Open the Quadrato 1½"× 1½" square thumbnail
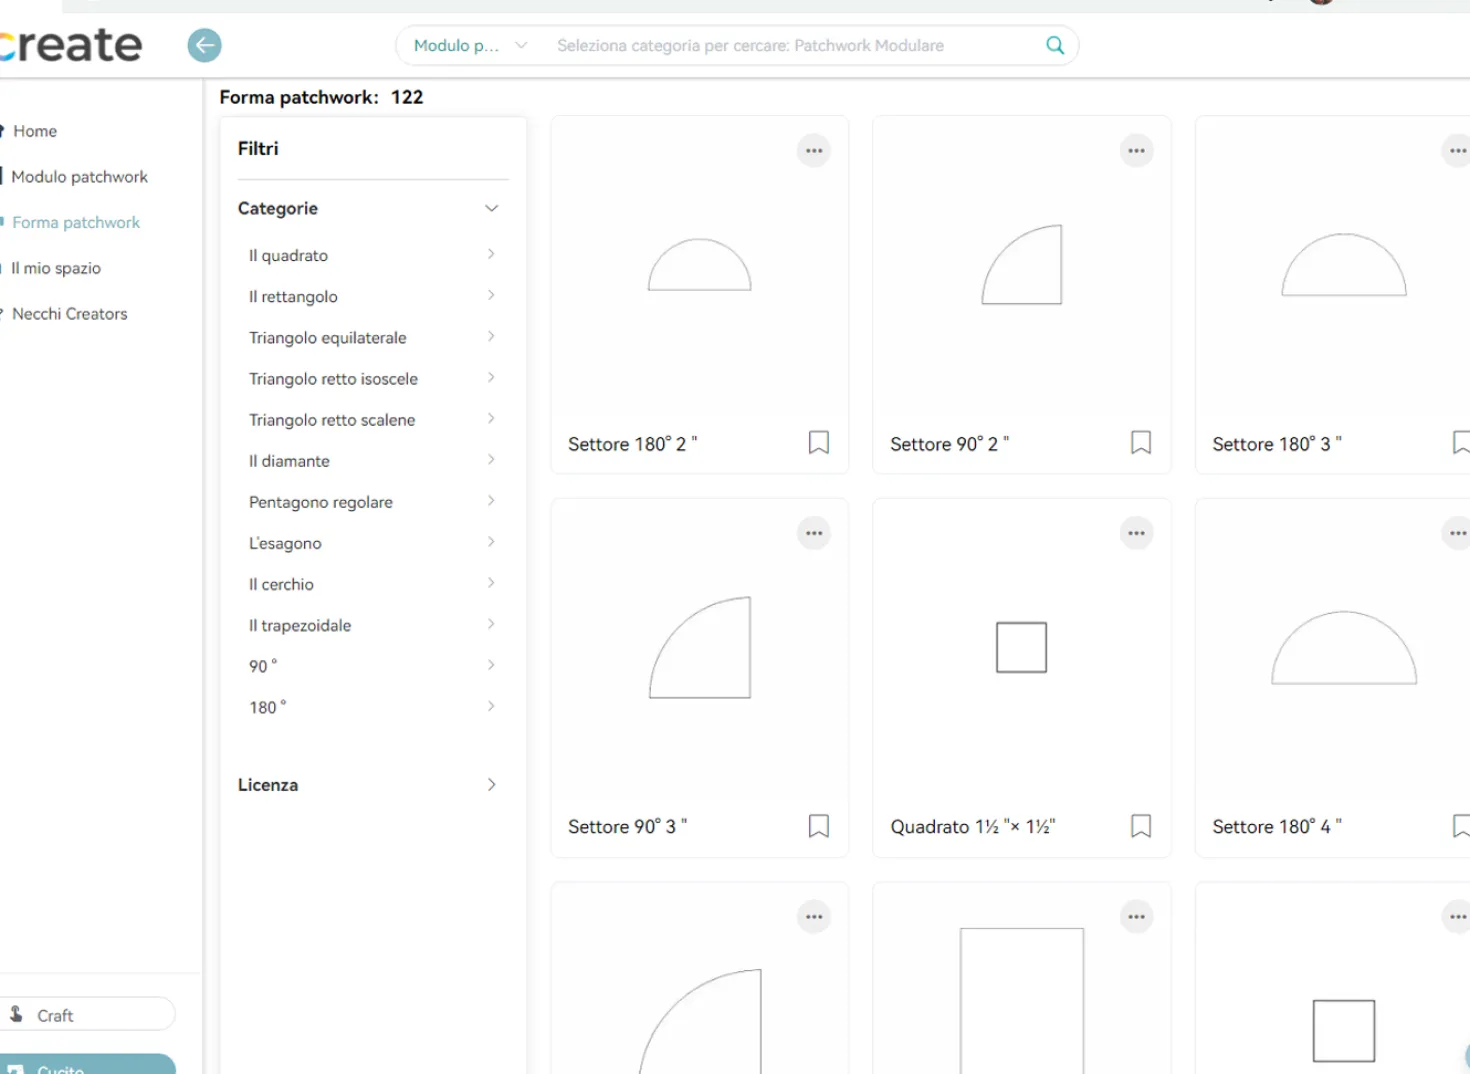 1021,647
